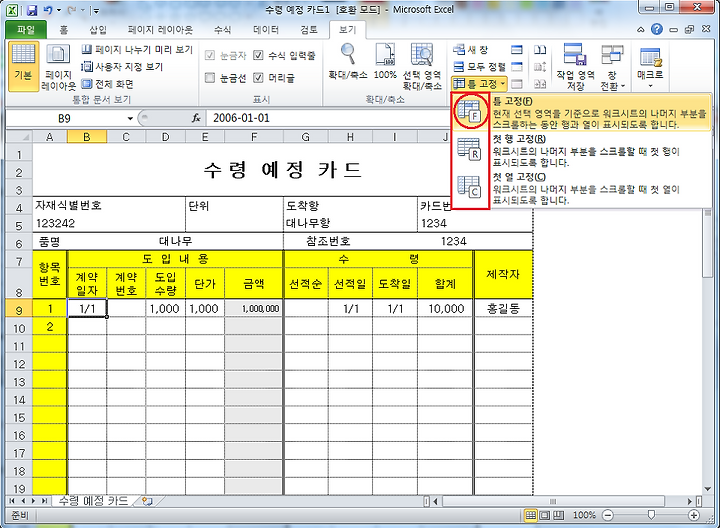Insert a new worksheet tab icon
The width and height of the screenshot is (720, 528).
tap(147, 501)
